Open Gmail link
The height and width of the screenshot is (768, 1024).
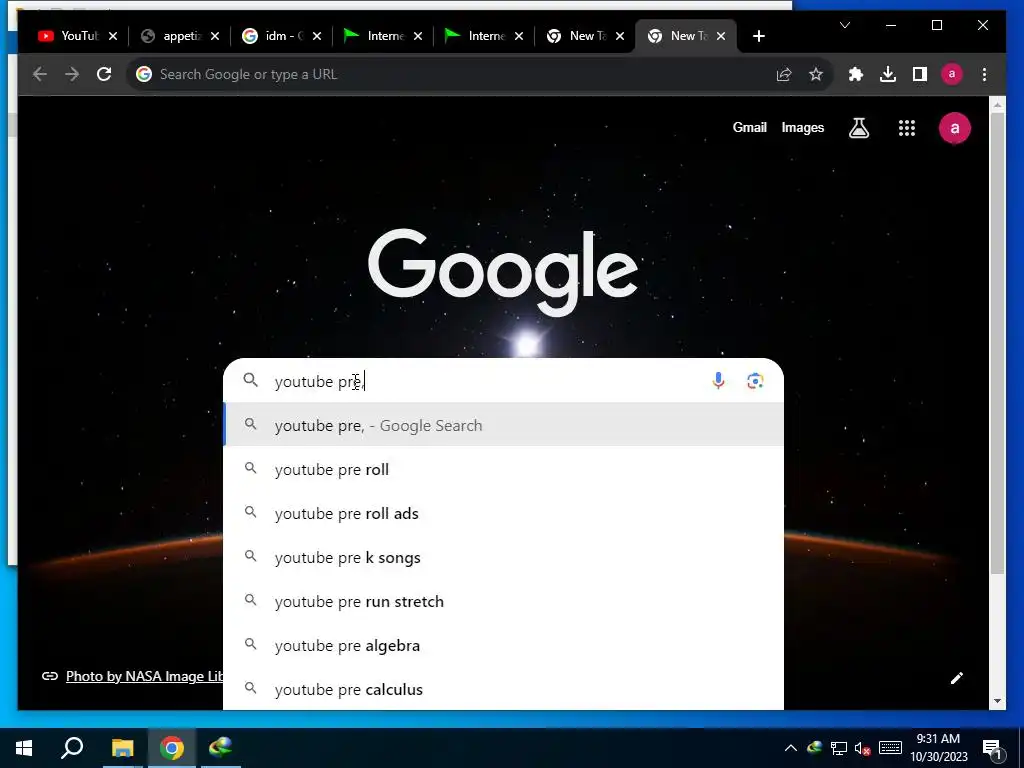pos(749,127)
